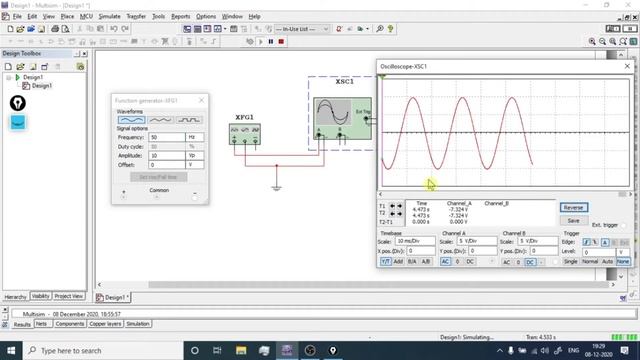Move cursor T2 left arrow

coord(392,214)
